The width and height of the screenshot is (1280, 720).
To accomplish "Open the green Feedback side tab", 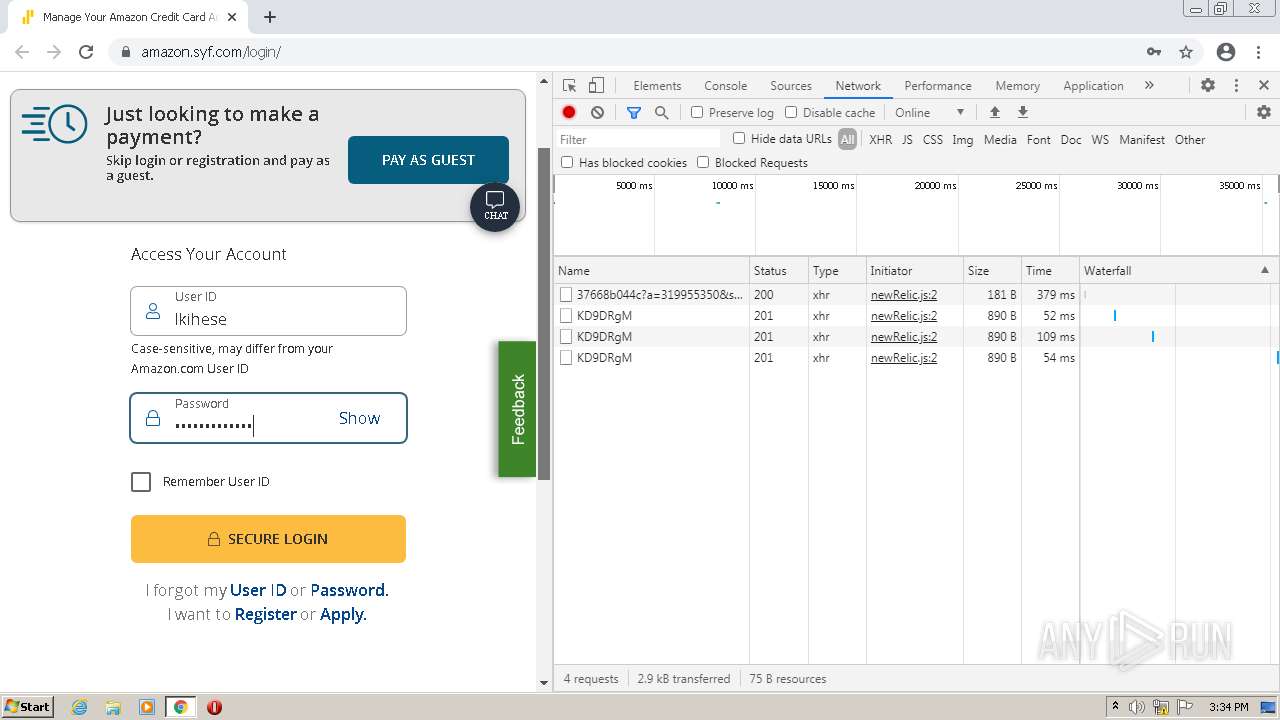I will click(x=517, y=409).
